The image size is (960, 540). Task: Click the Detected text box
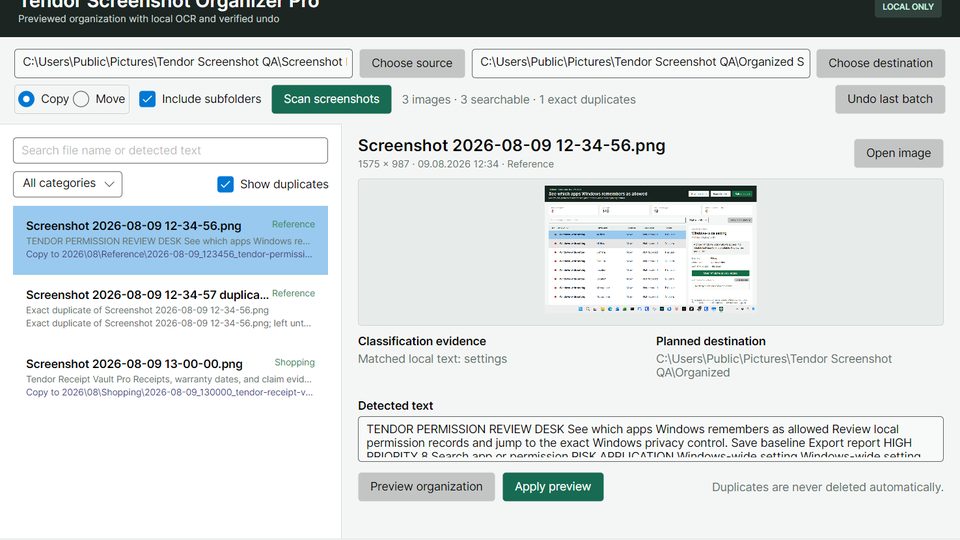[650, 439]
